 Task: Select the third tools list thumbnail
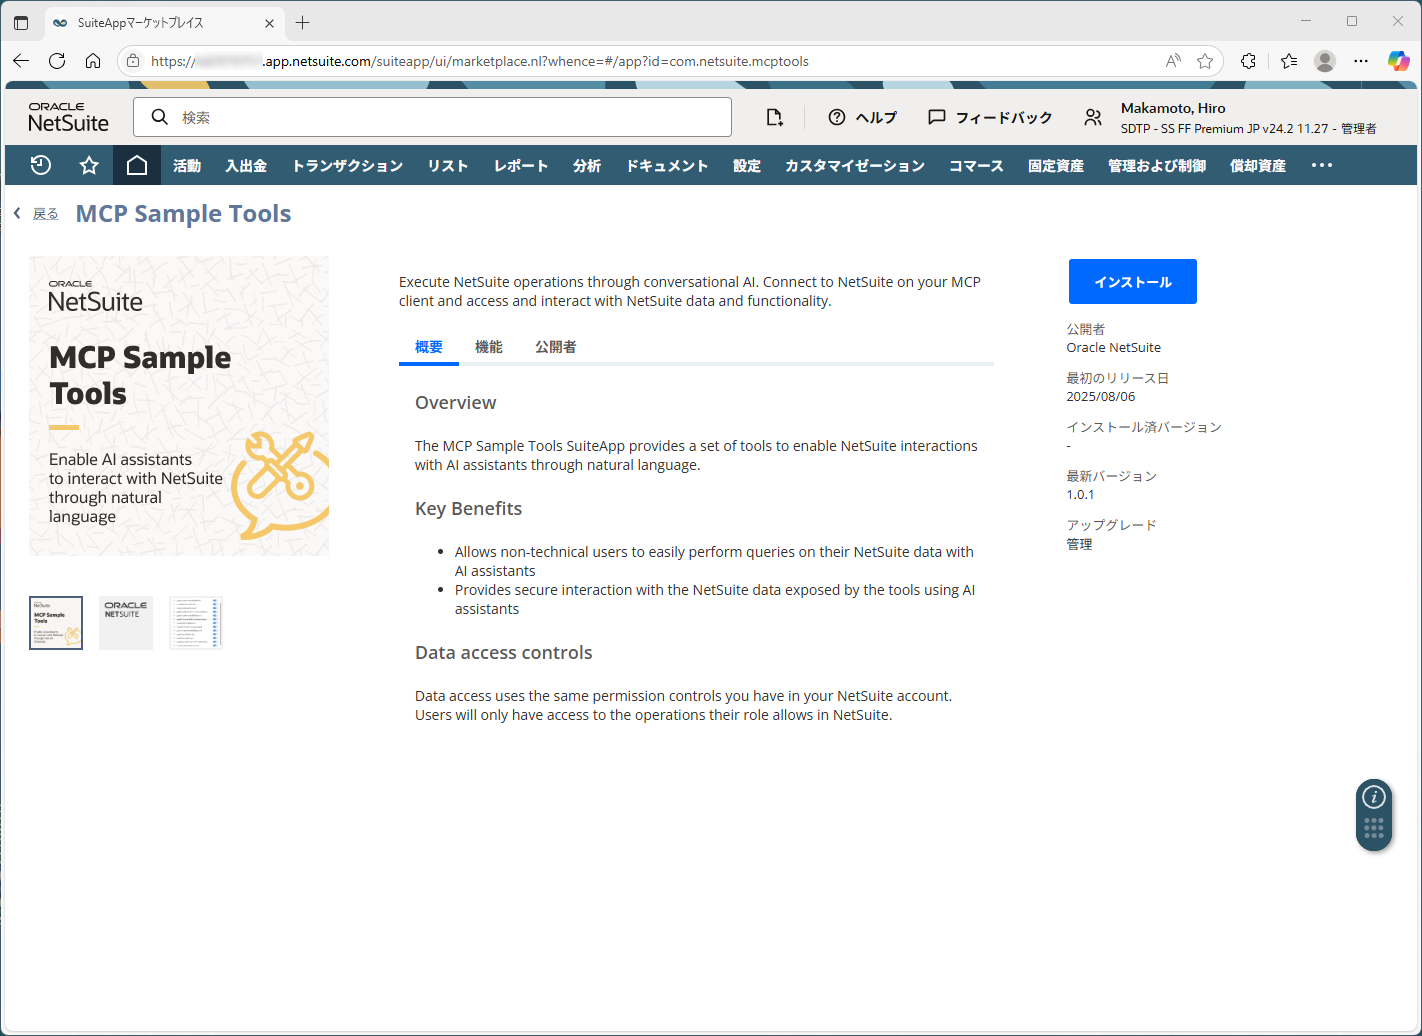(x=196, y=623)
